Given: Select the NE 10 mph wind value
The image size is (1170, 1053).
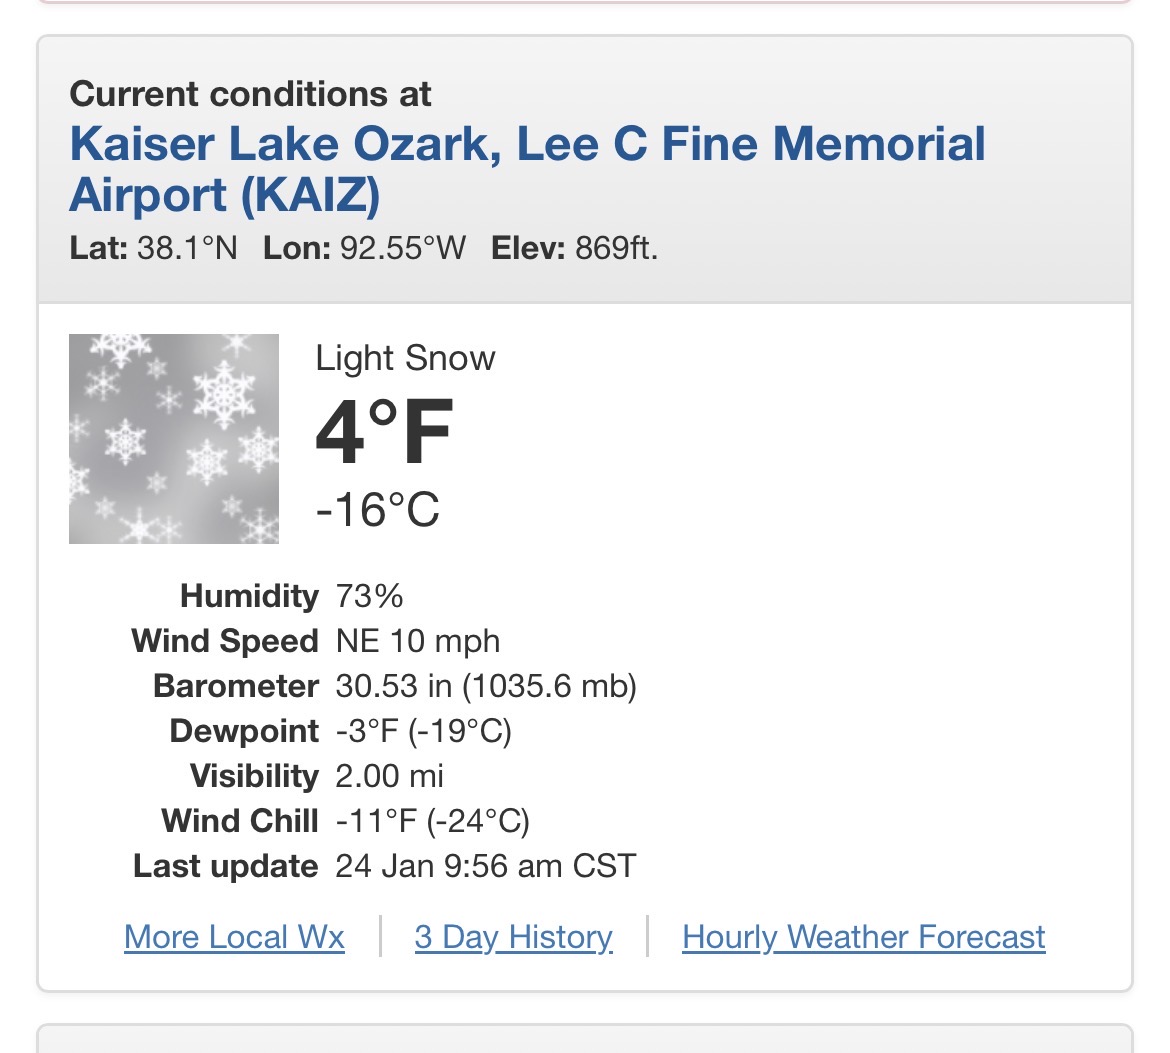Looking at the screenshot, I should tap(417, 641).
